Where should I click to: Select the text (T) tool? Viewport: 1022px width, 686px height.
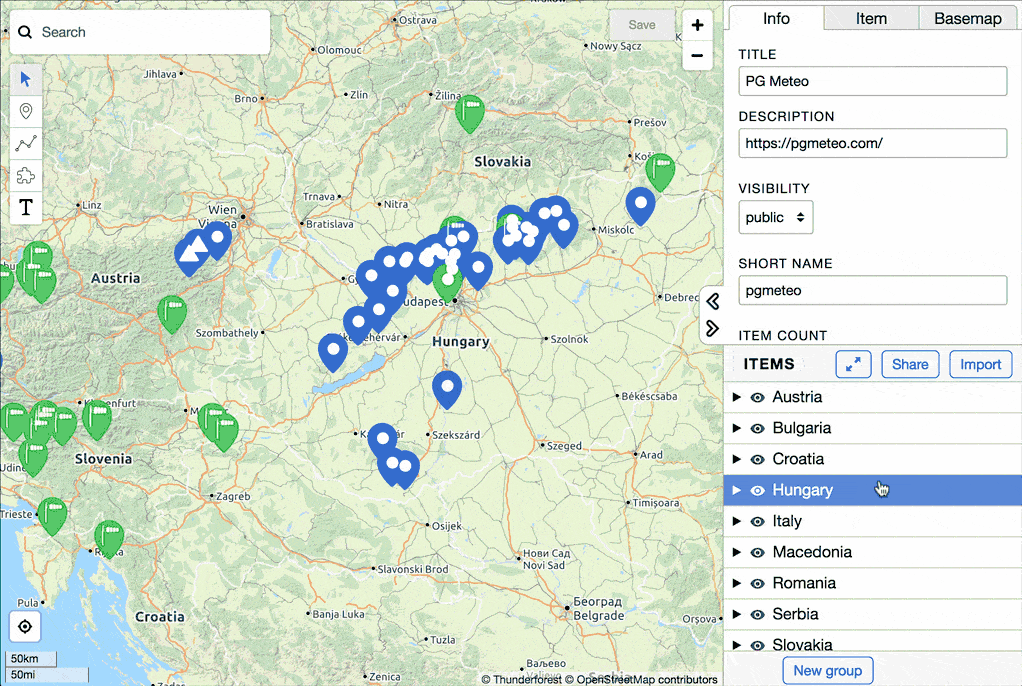coord(25,207)
